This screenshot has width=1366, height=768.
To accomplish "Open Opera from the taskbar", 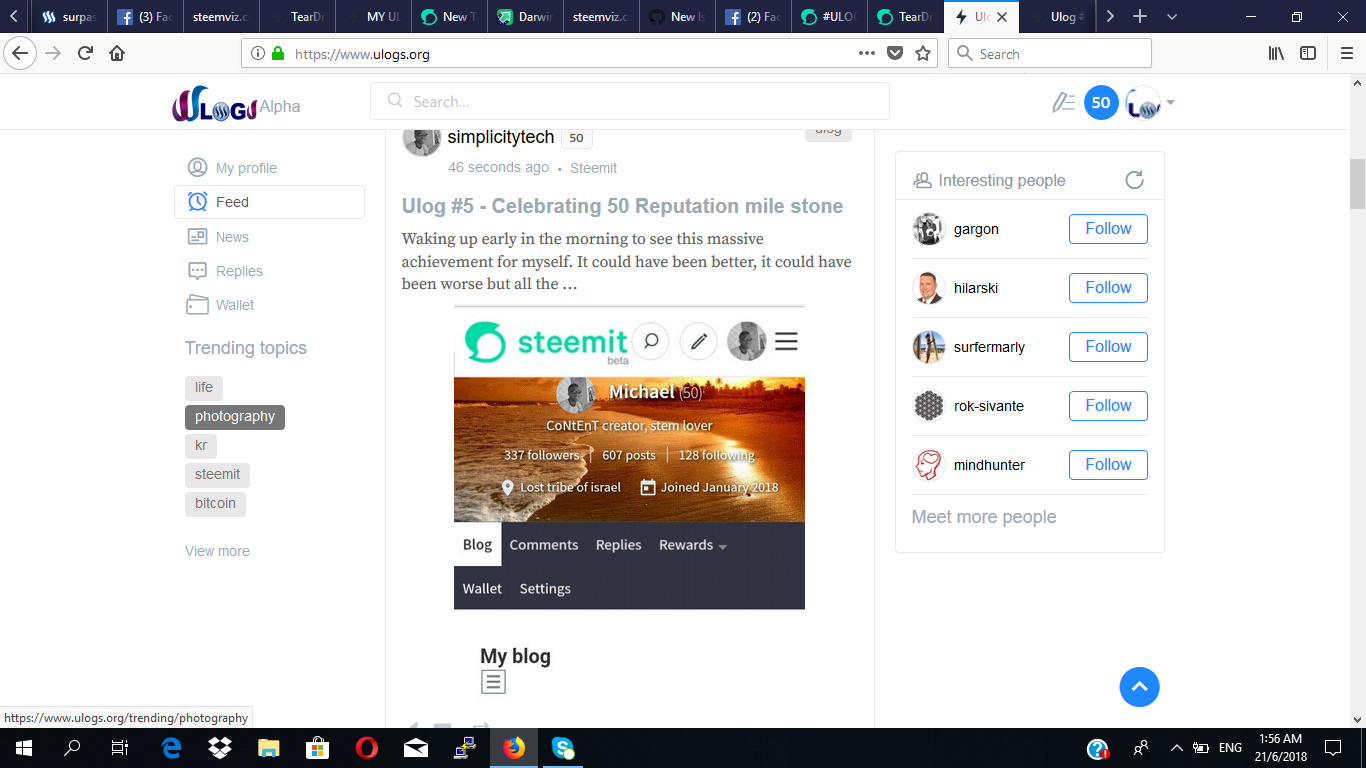I will click(x=366, y=748).
